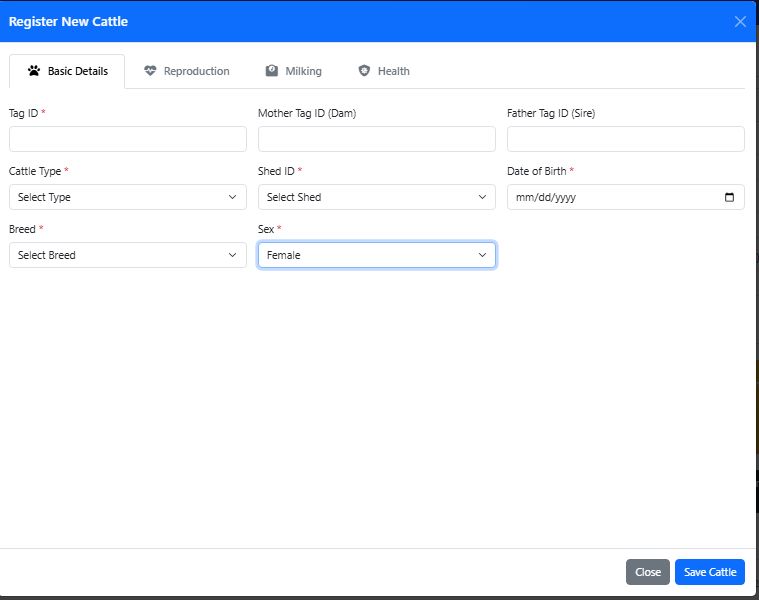The image size is (759, 600).
Task: Click the Date of Birth field
Action: 610,197
